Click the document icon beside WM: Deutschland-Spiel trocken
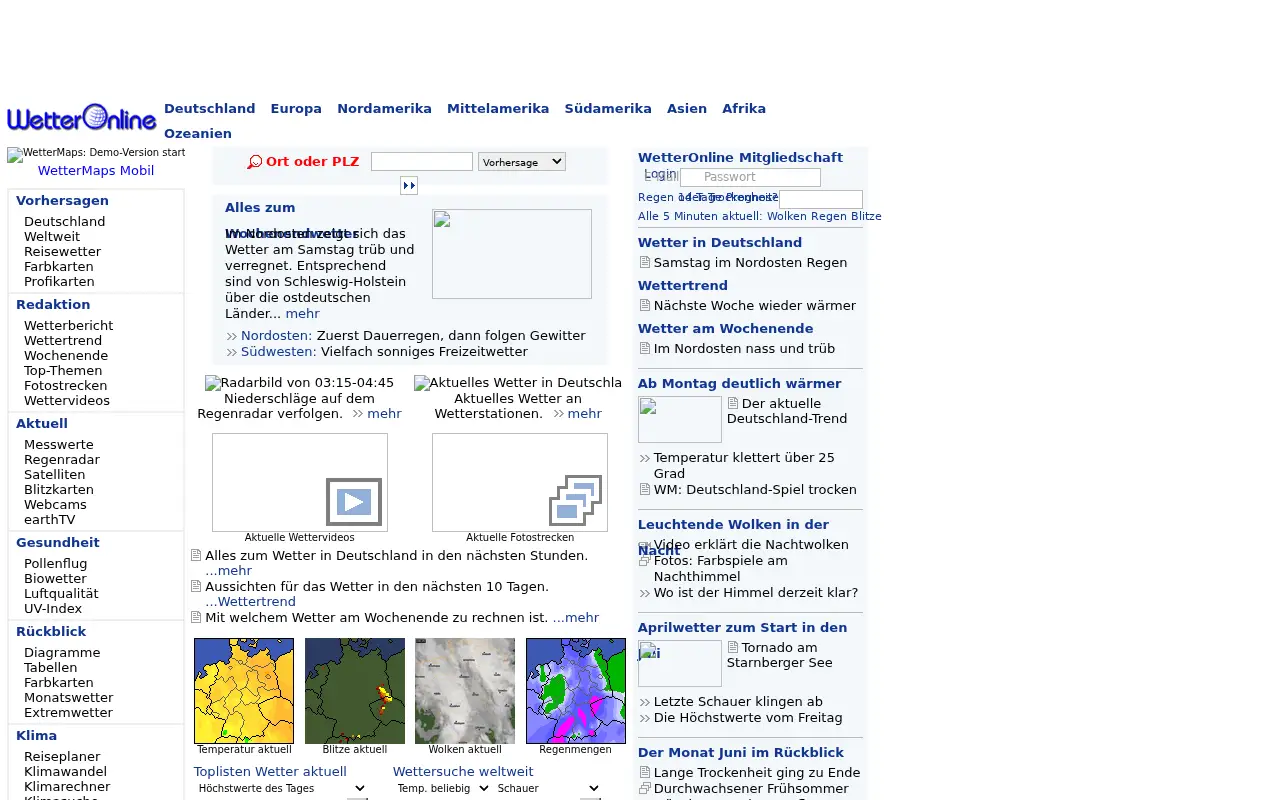Viewport: 1280px width, 800px height. coord(645,490)
